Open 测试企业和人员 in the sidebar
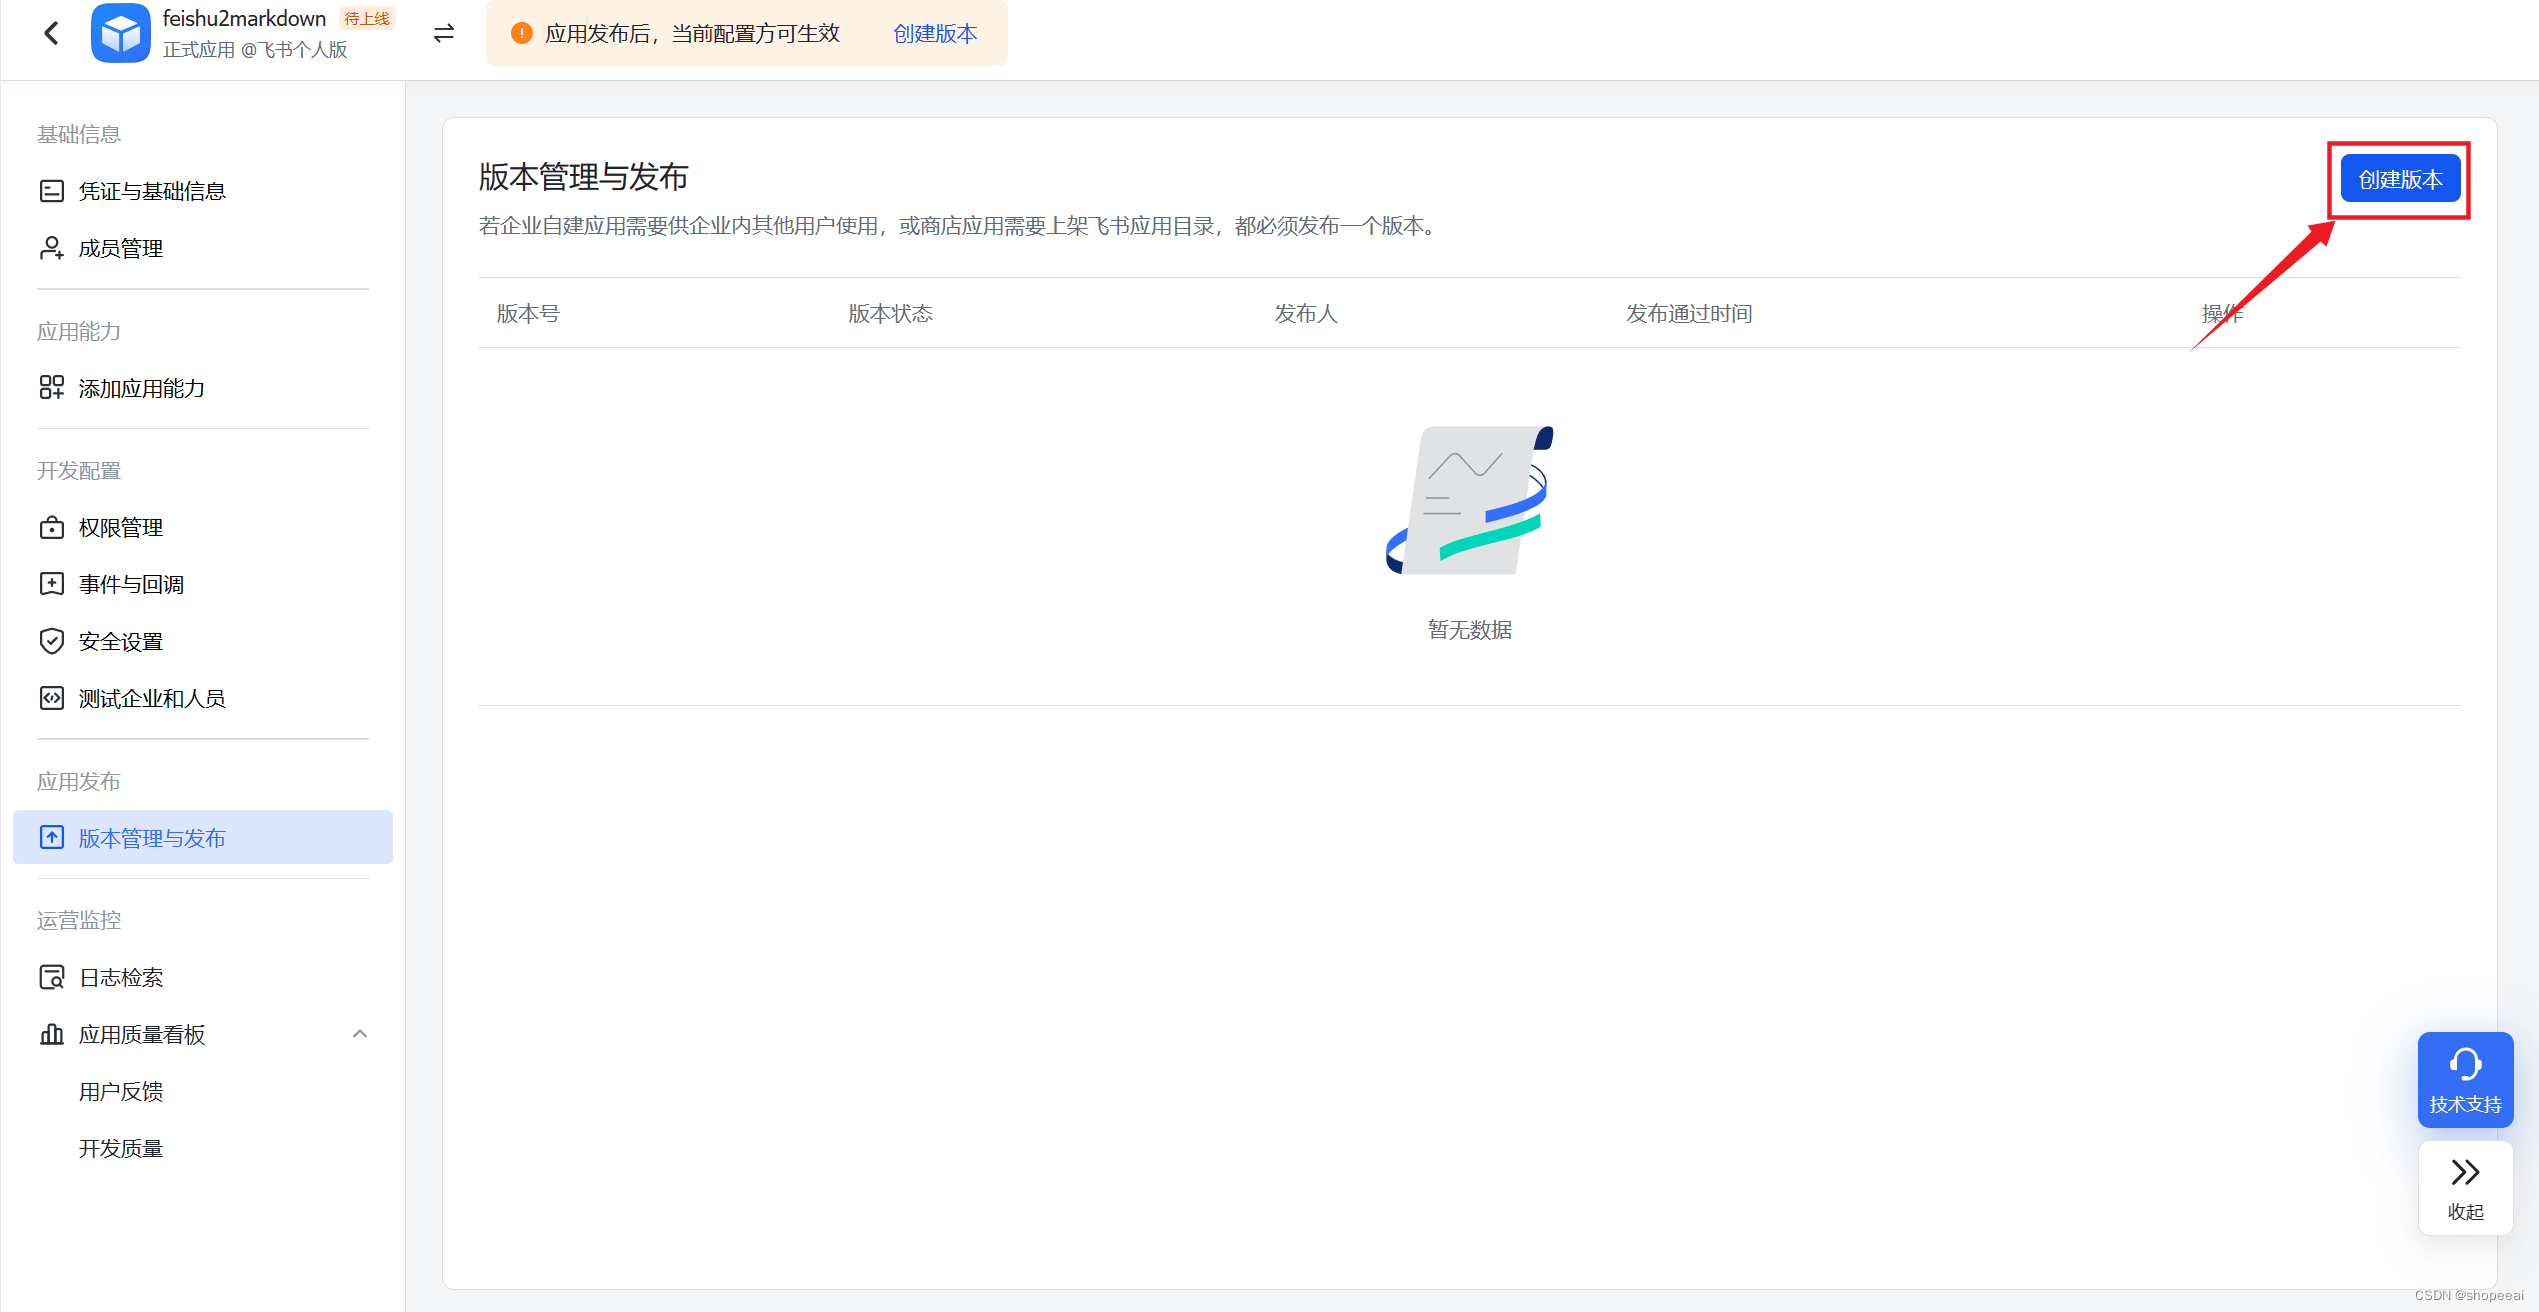Screen dimensions: 2539x1312 152,698
